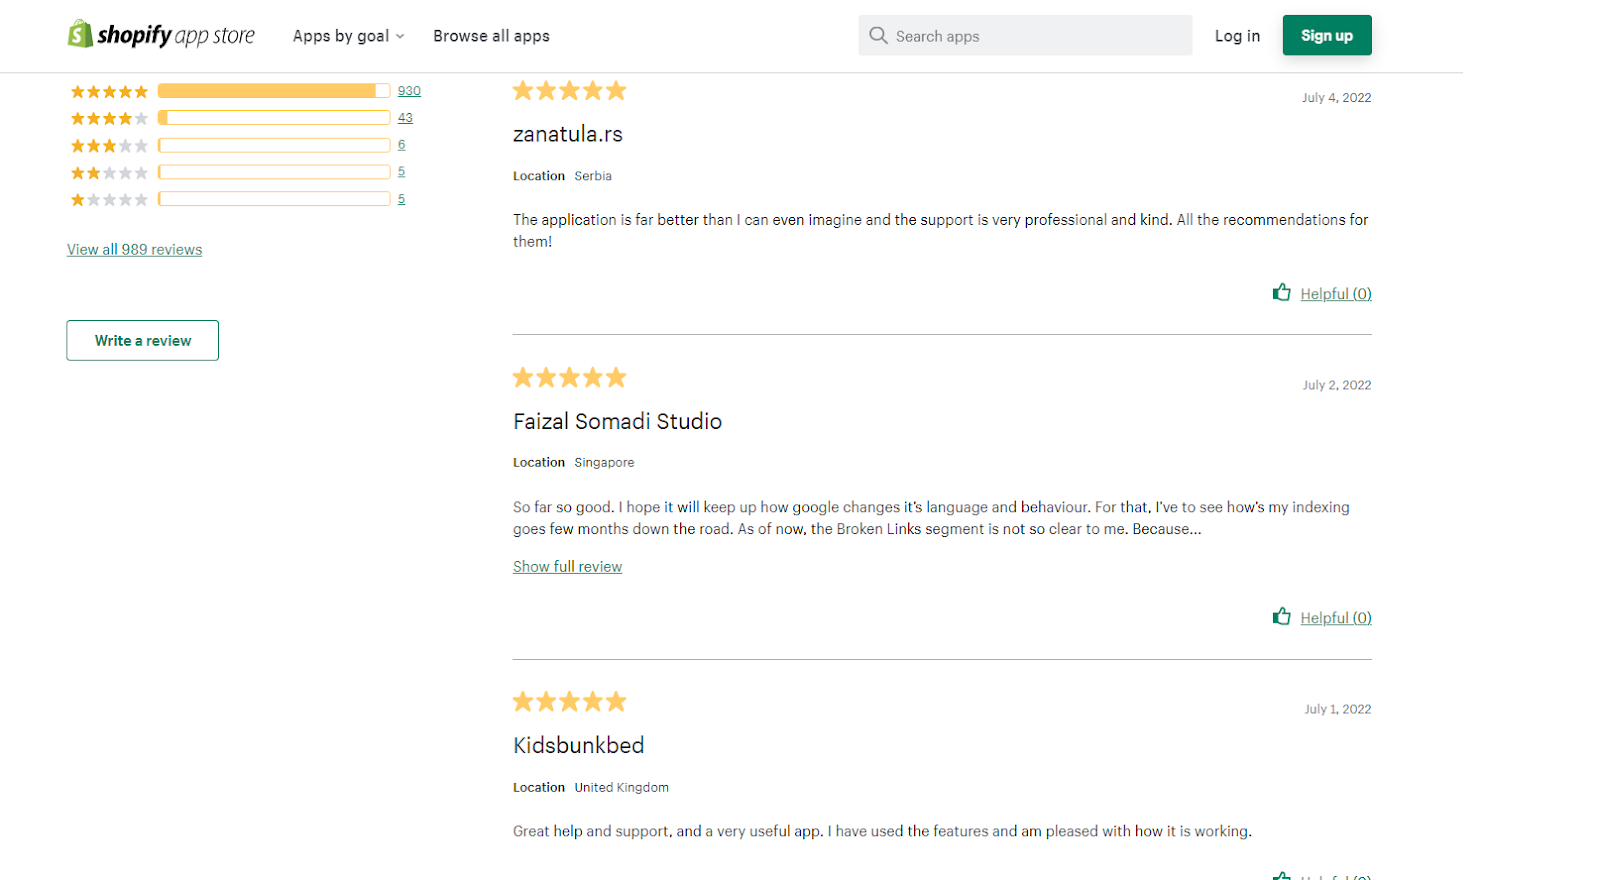Select the five-star rating filter stars
The image size is (1600, 880).
tap(109, 92)
